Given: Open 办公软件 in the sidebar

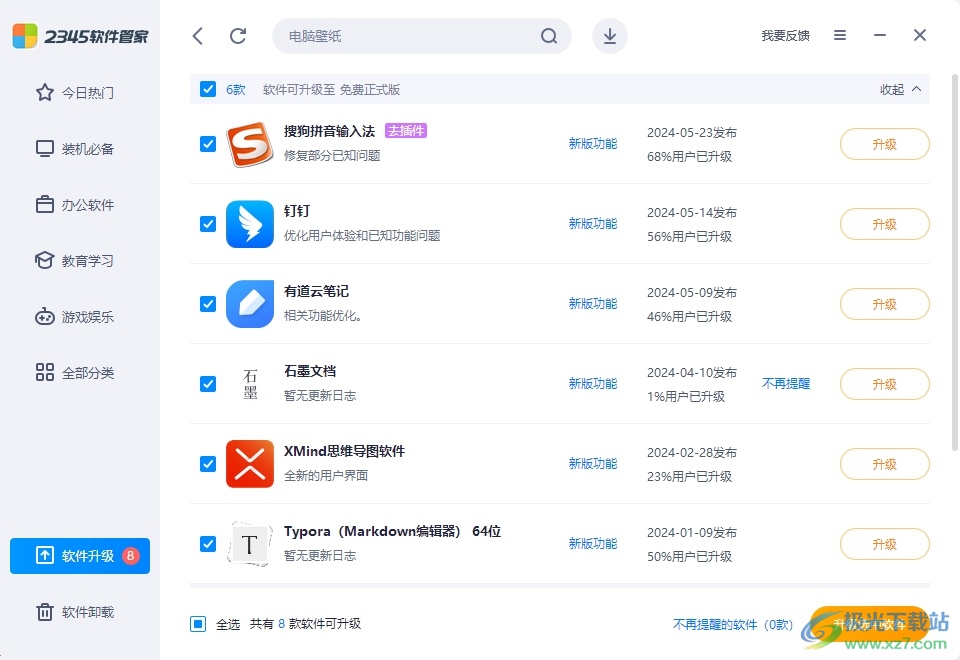Looking at the screenshot, I should pyautogui.click(x=75, y=204).
